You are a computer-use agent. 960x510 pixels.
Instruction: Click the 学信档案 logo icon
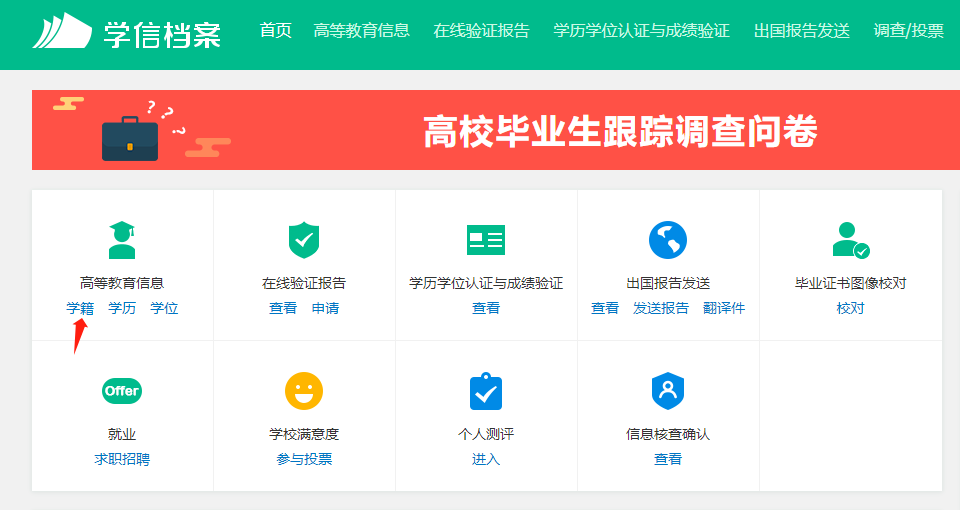62,31
